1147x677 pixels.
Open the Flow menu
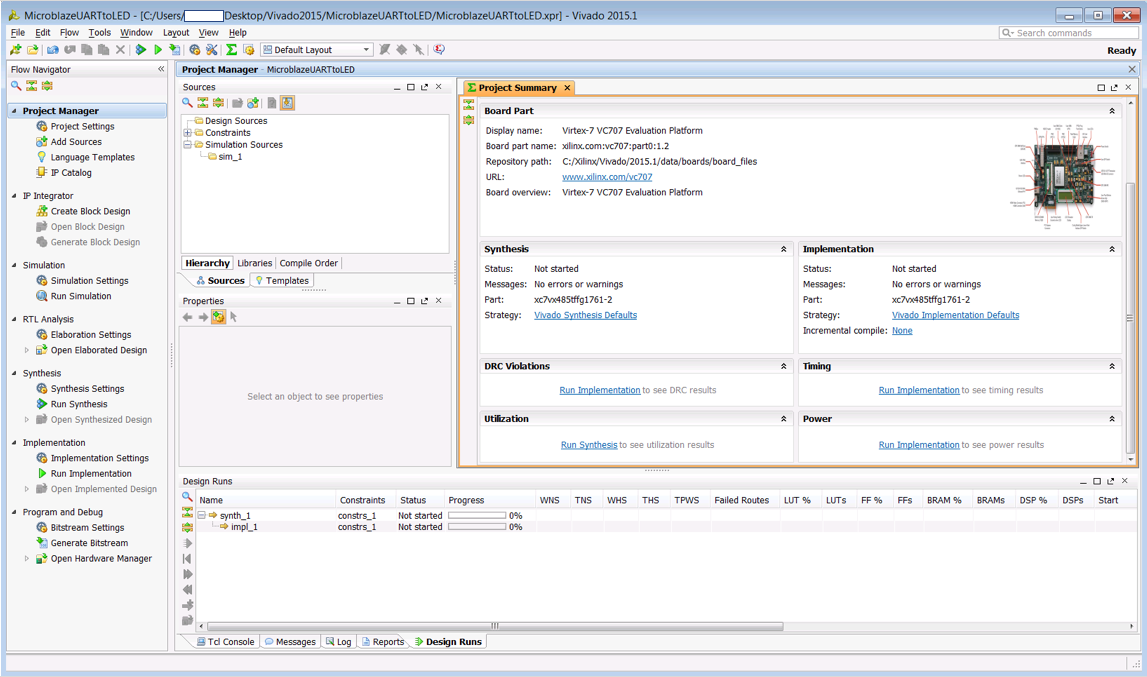[69, 32]
